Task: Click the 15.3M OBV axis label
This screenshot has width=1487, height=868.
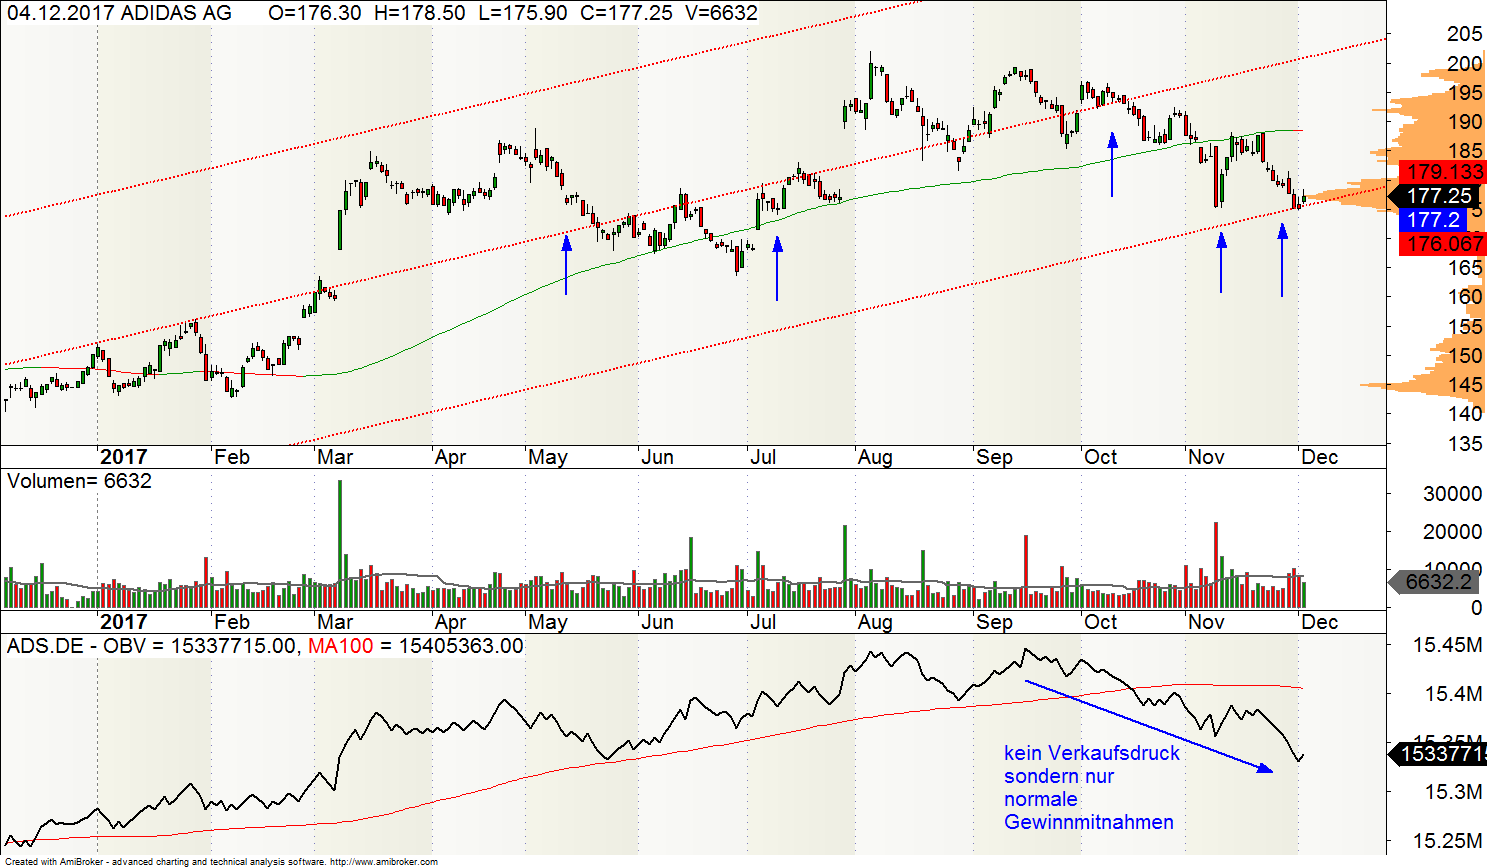Action: pos(1453,792)
